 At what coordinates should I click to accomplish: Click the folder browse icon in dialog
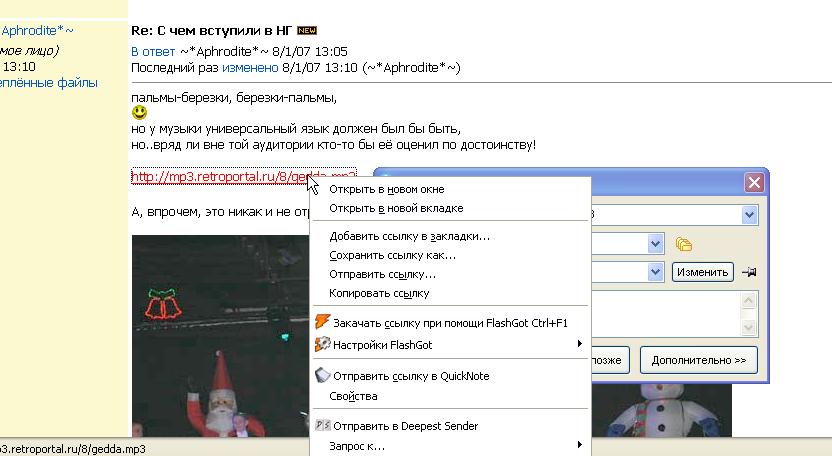point(684,244)
